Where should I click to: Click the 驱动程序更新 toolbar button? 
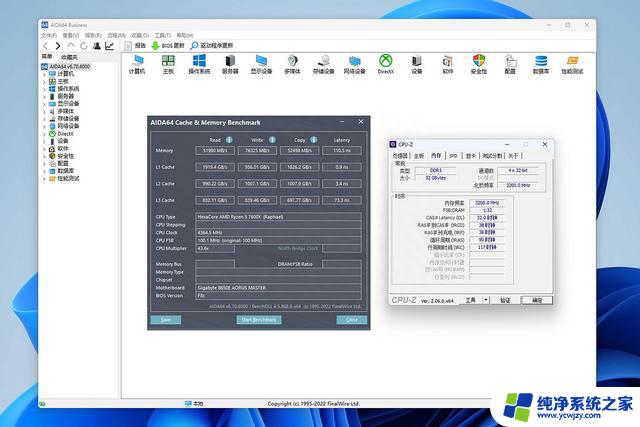[x=211, y=46]
